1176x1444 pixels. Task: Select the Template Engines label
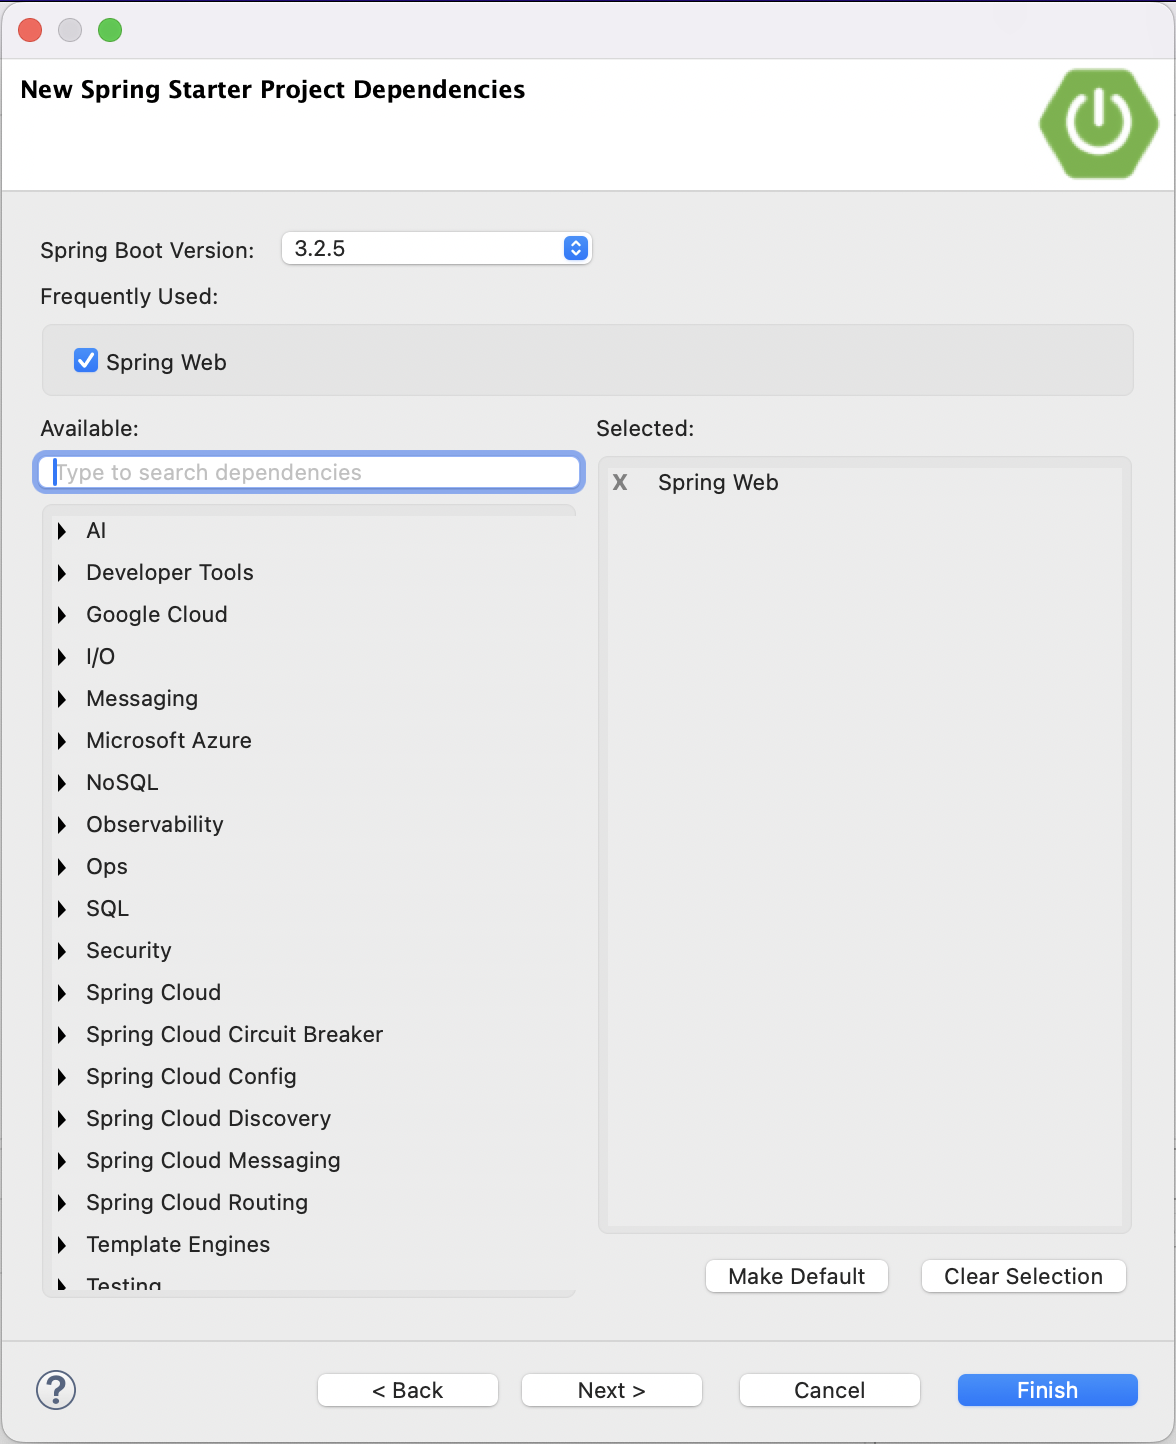pyautogui.click(x=178, y=1245)
